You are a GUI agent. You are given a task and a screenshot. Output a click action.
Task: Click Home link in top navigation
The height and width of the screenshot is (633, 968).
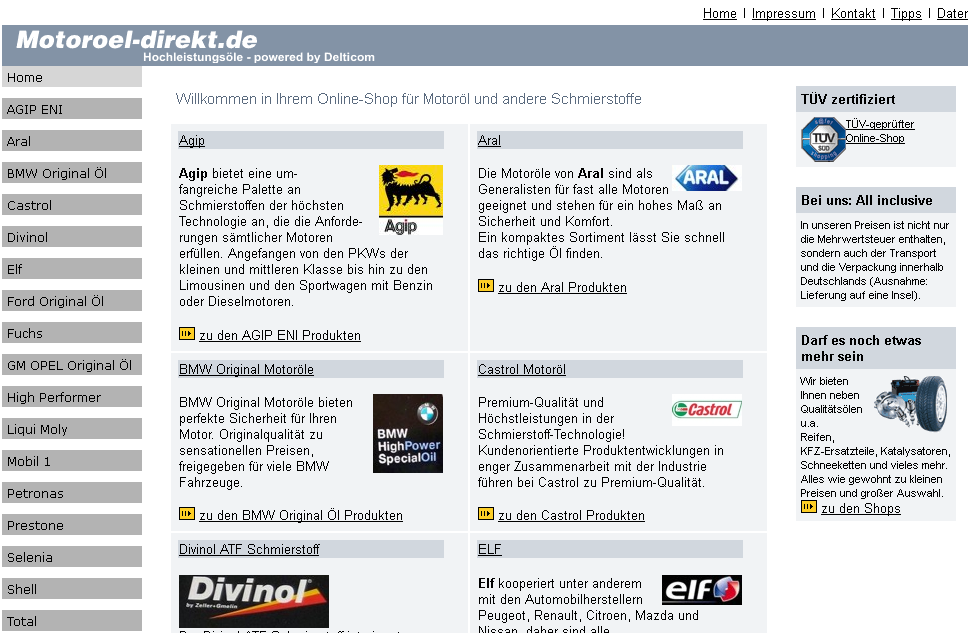coord(720,14)
